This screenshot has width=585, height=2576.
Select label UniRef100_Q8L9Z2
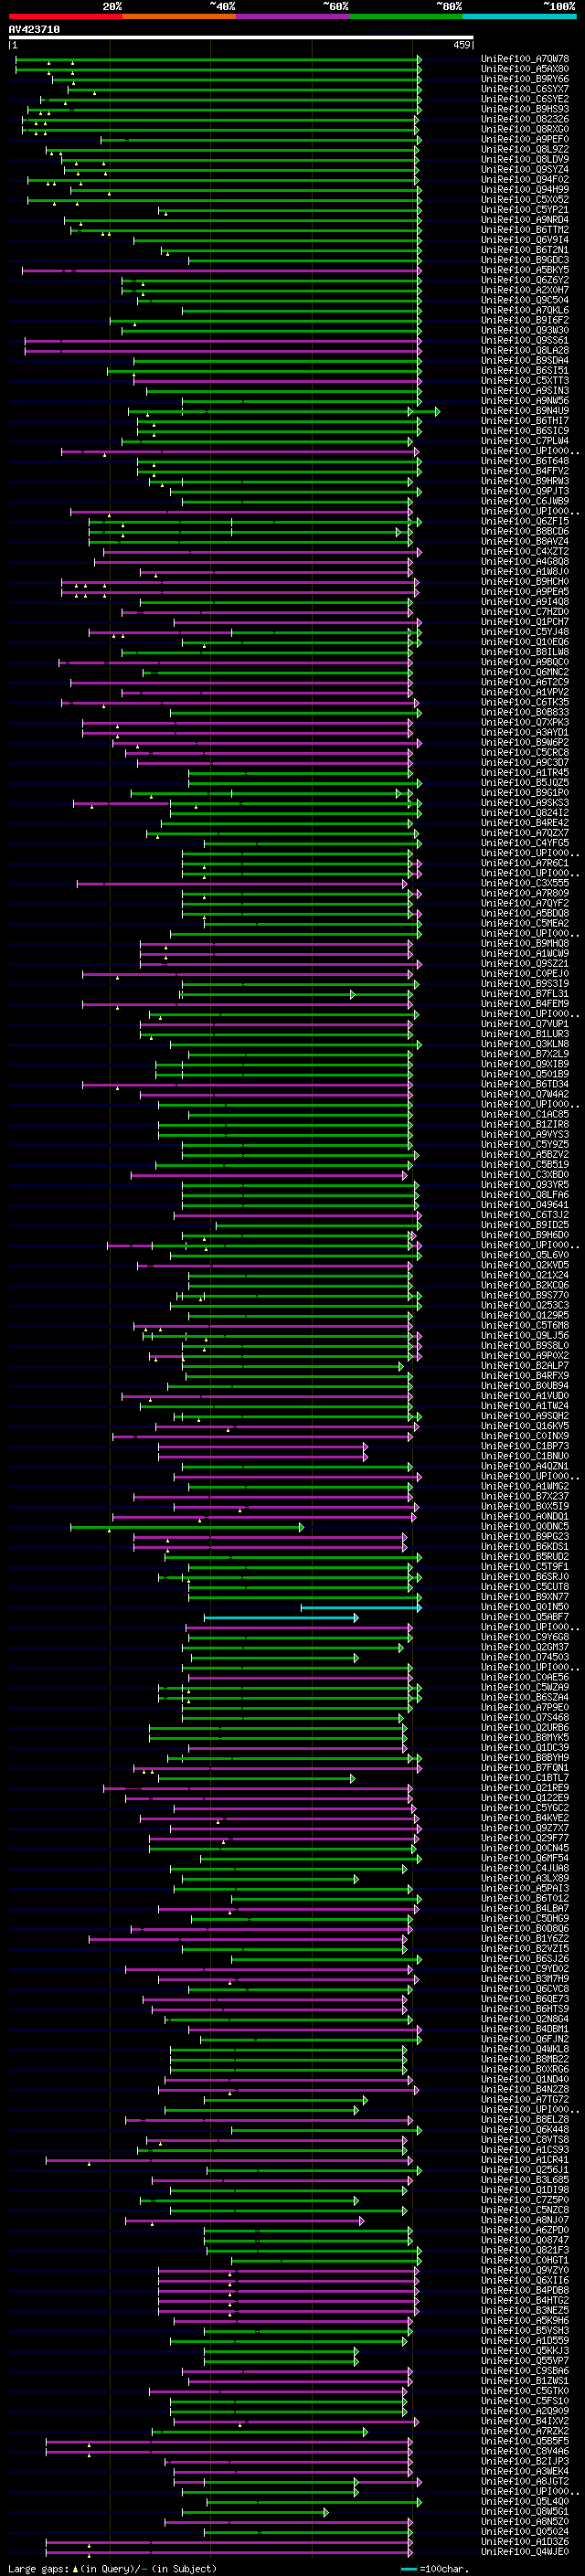pos(525,149)
